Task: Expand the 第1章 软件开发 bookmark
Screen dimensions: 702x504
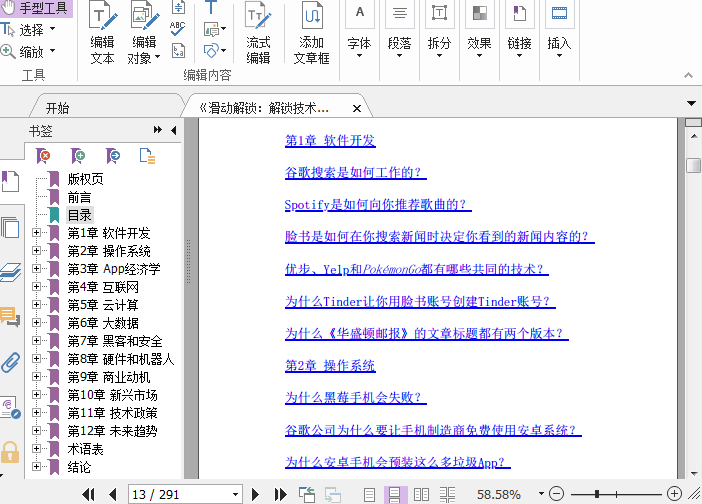Action: 37,232
